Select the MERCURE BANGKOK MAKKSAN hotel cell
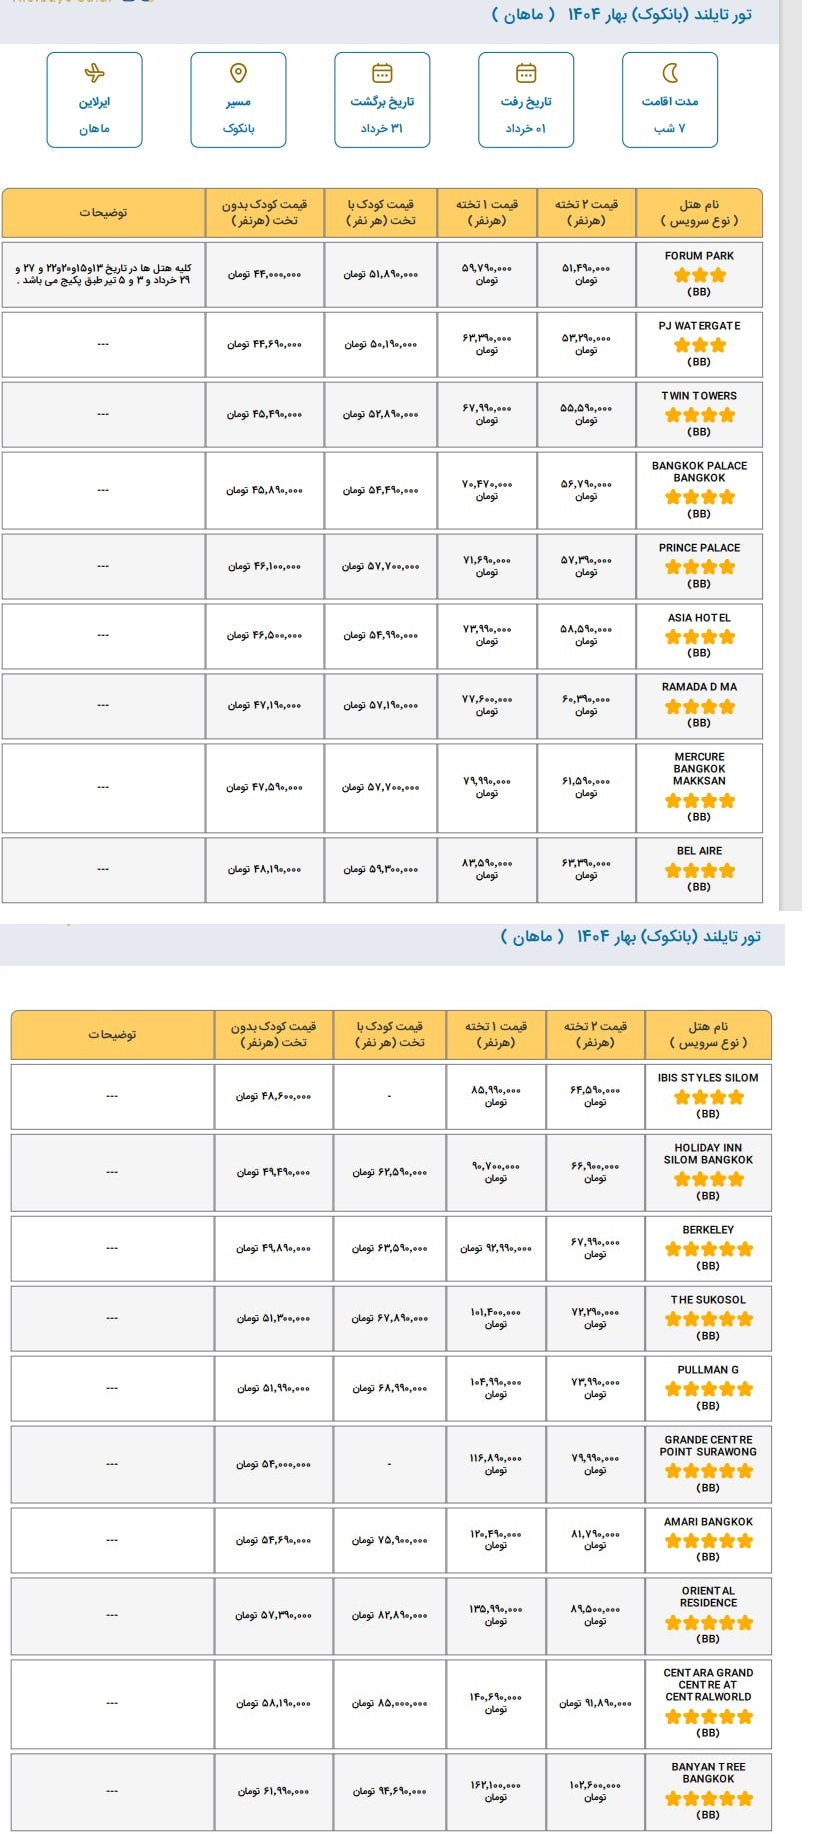Image resolution: width=828 pixels, height=1834 pixels. click(x=699, y=788)
